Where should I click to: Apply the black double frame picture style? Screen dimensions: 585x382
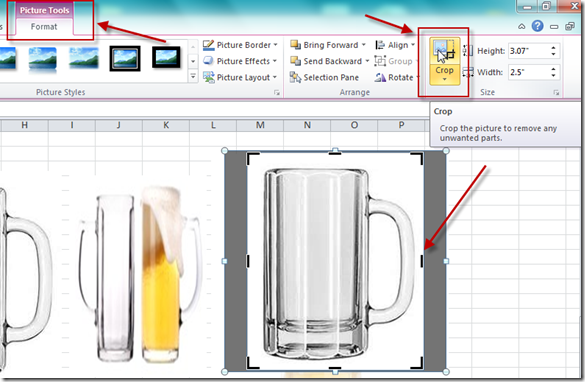125,59
